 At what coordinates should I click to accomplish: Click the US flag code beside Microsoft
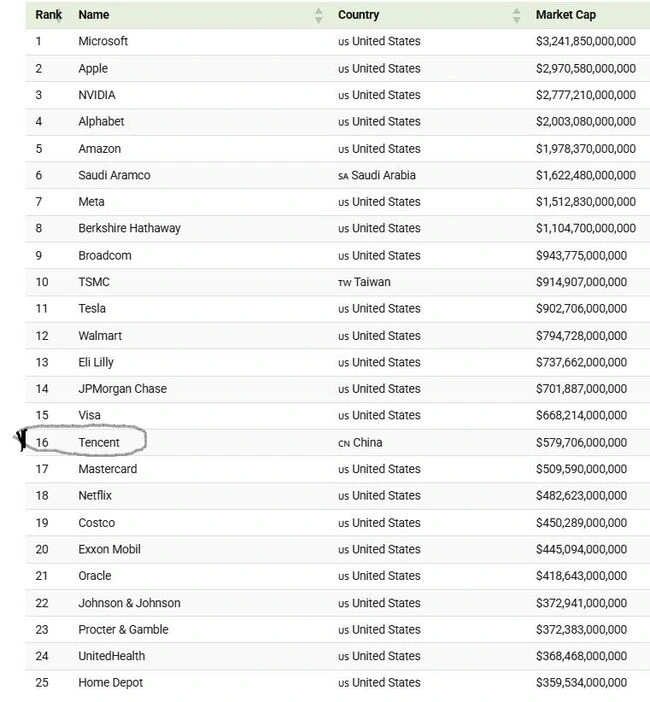pos(343,42)
